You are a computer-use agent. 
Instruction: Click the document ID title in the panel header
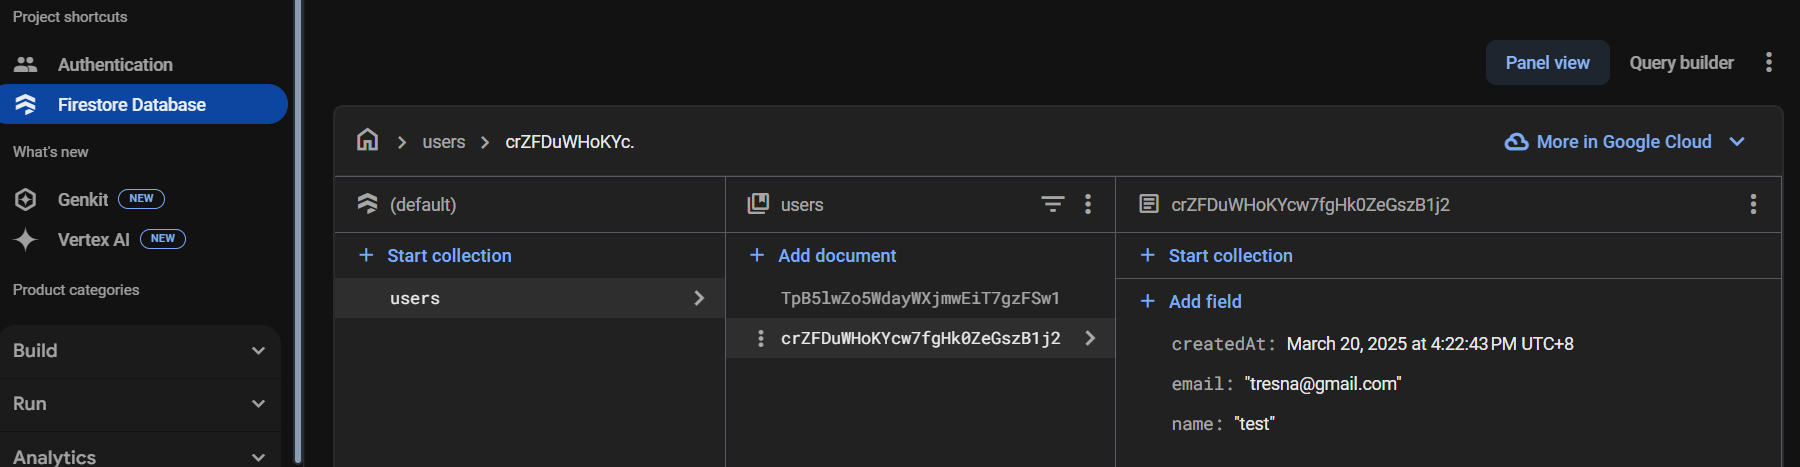click(x=1310, y=204)
